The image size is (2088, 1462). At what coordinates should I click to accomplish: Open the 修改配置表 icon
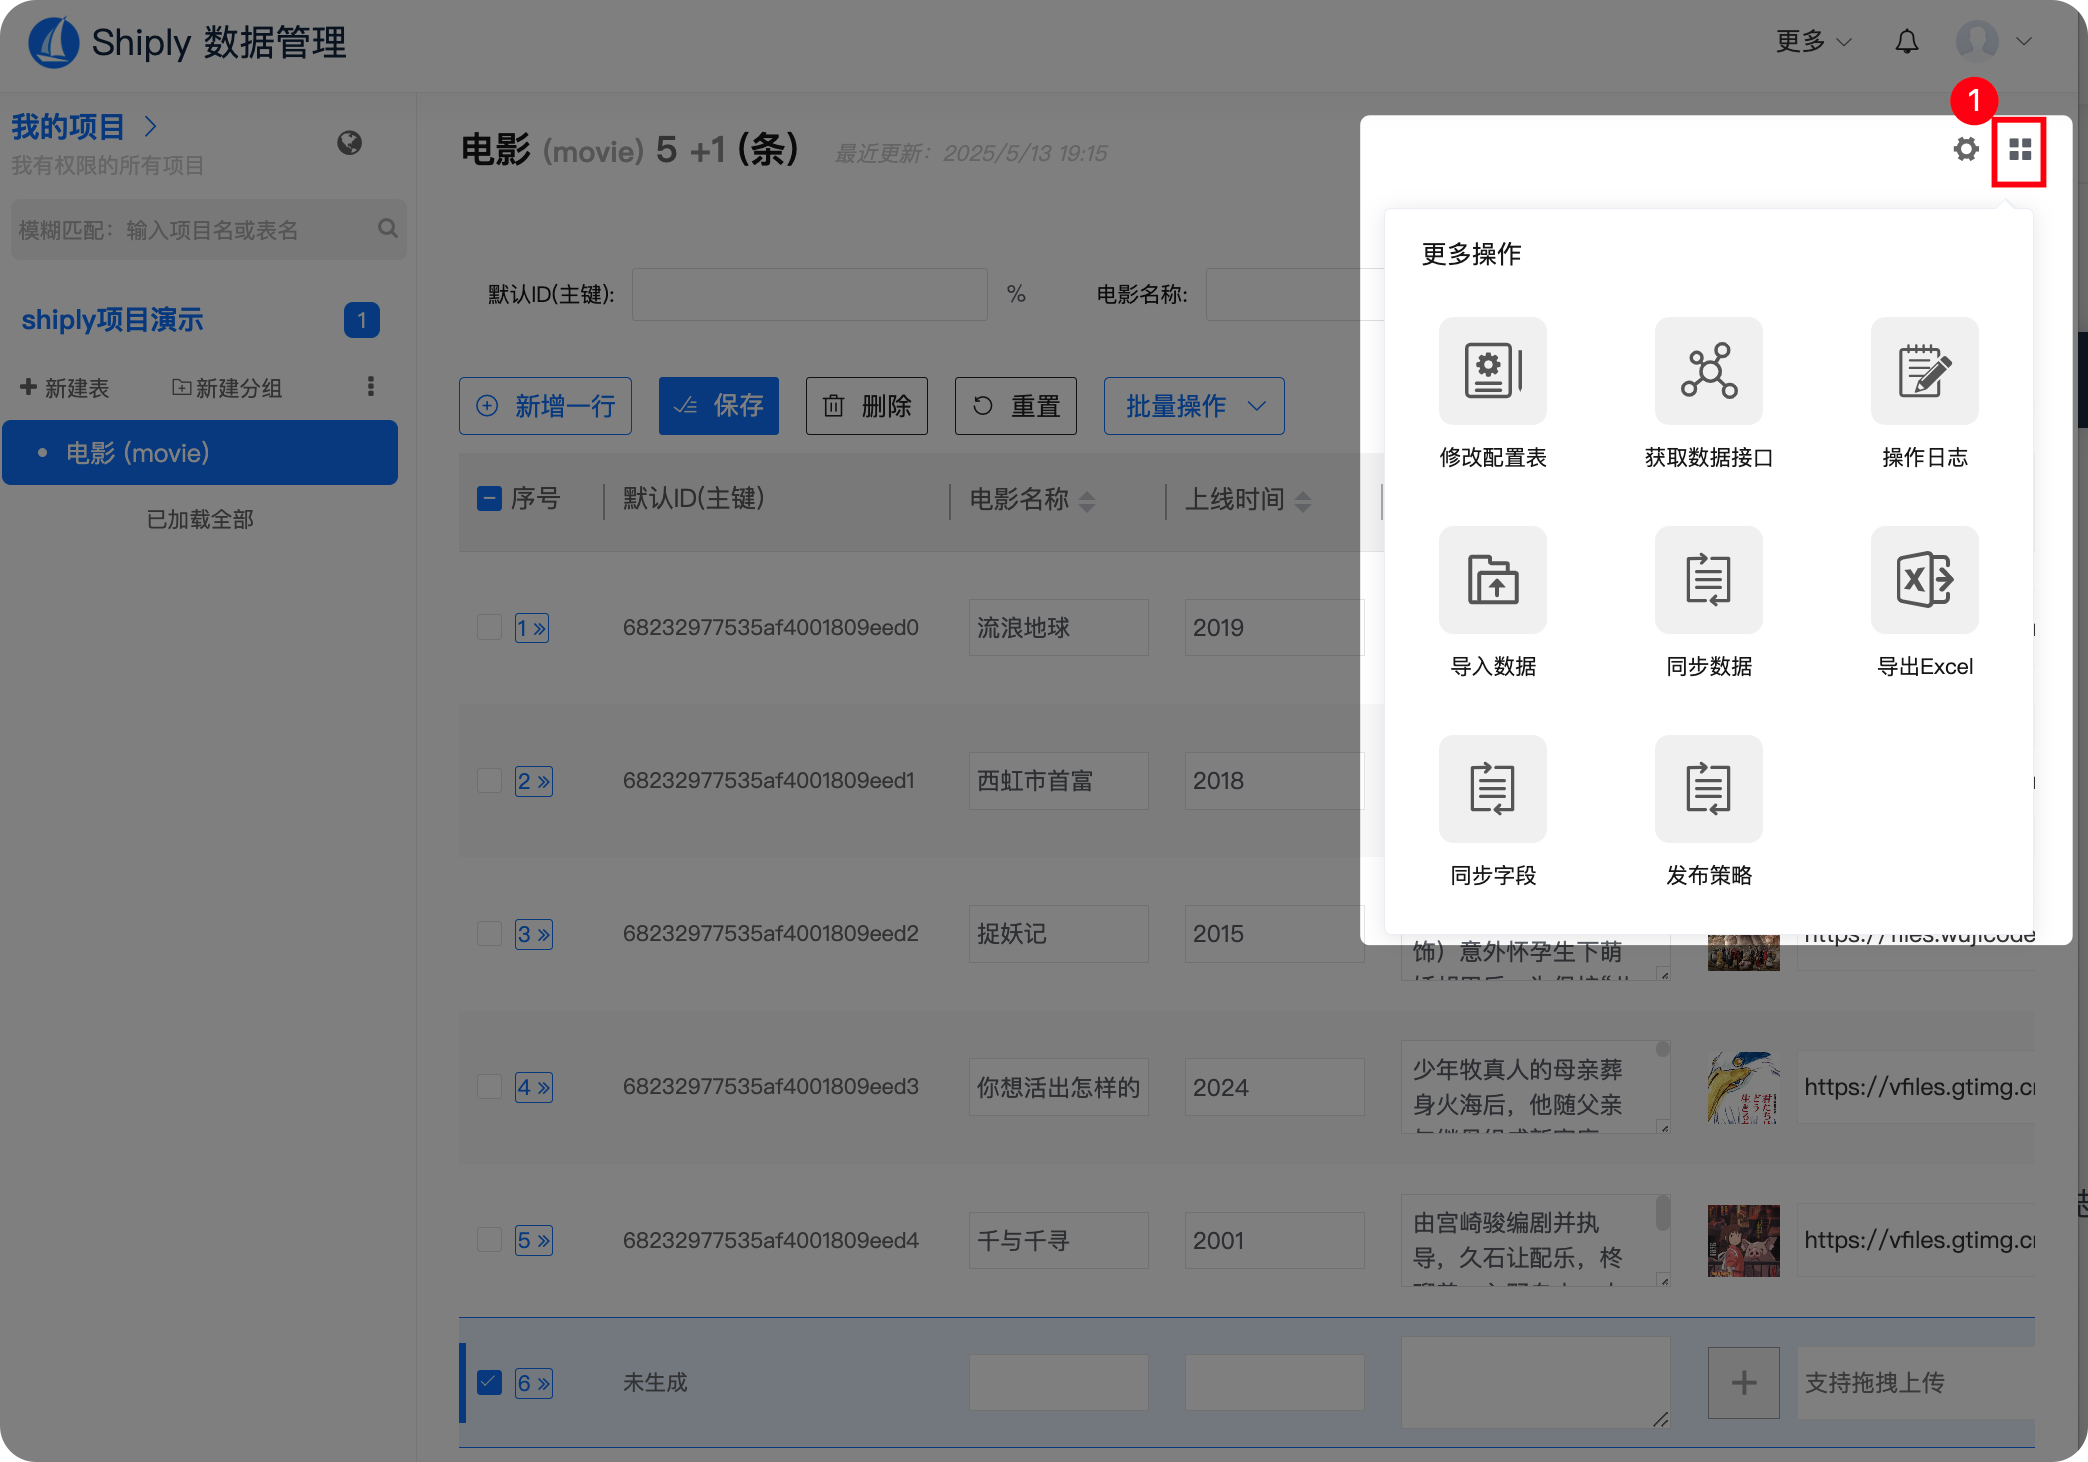click(1492, 371)
